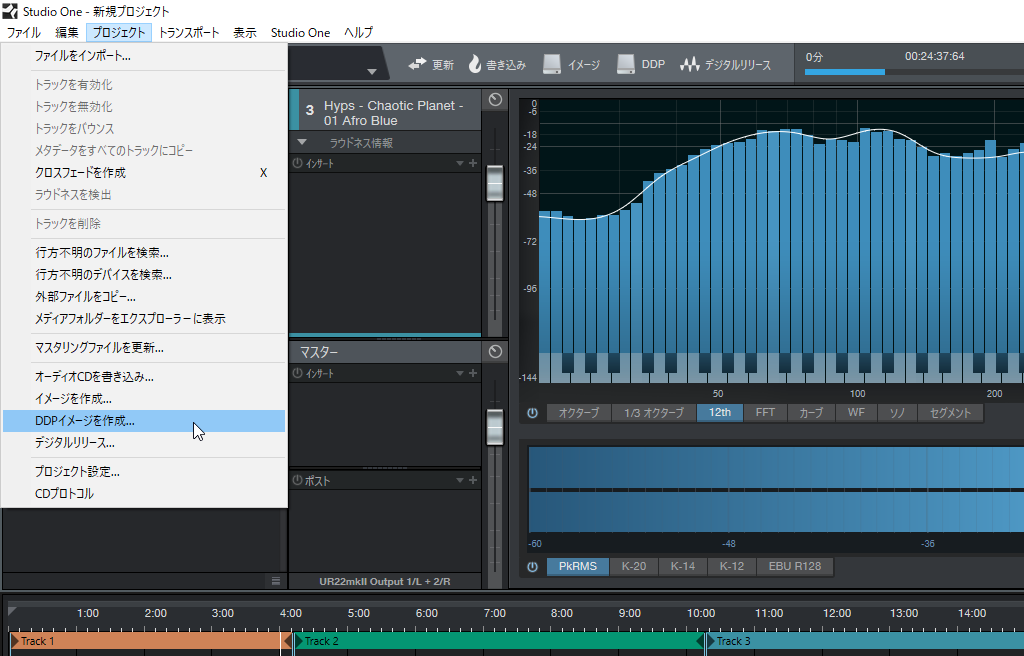
Task: Collapse the ラウドネス情報 section
Action: (302, 142)
